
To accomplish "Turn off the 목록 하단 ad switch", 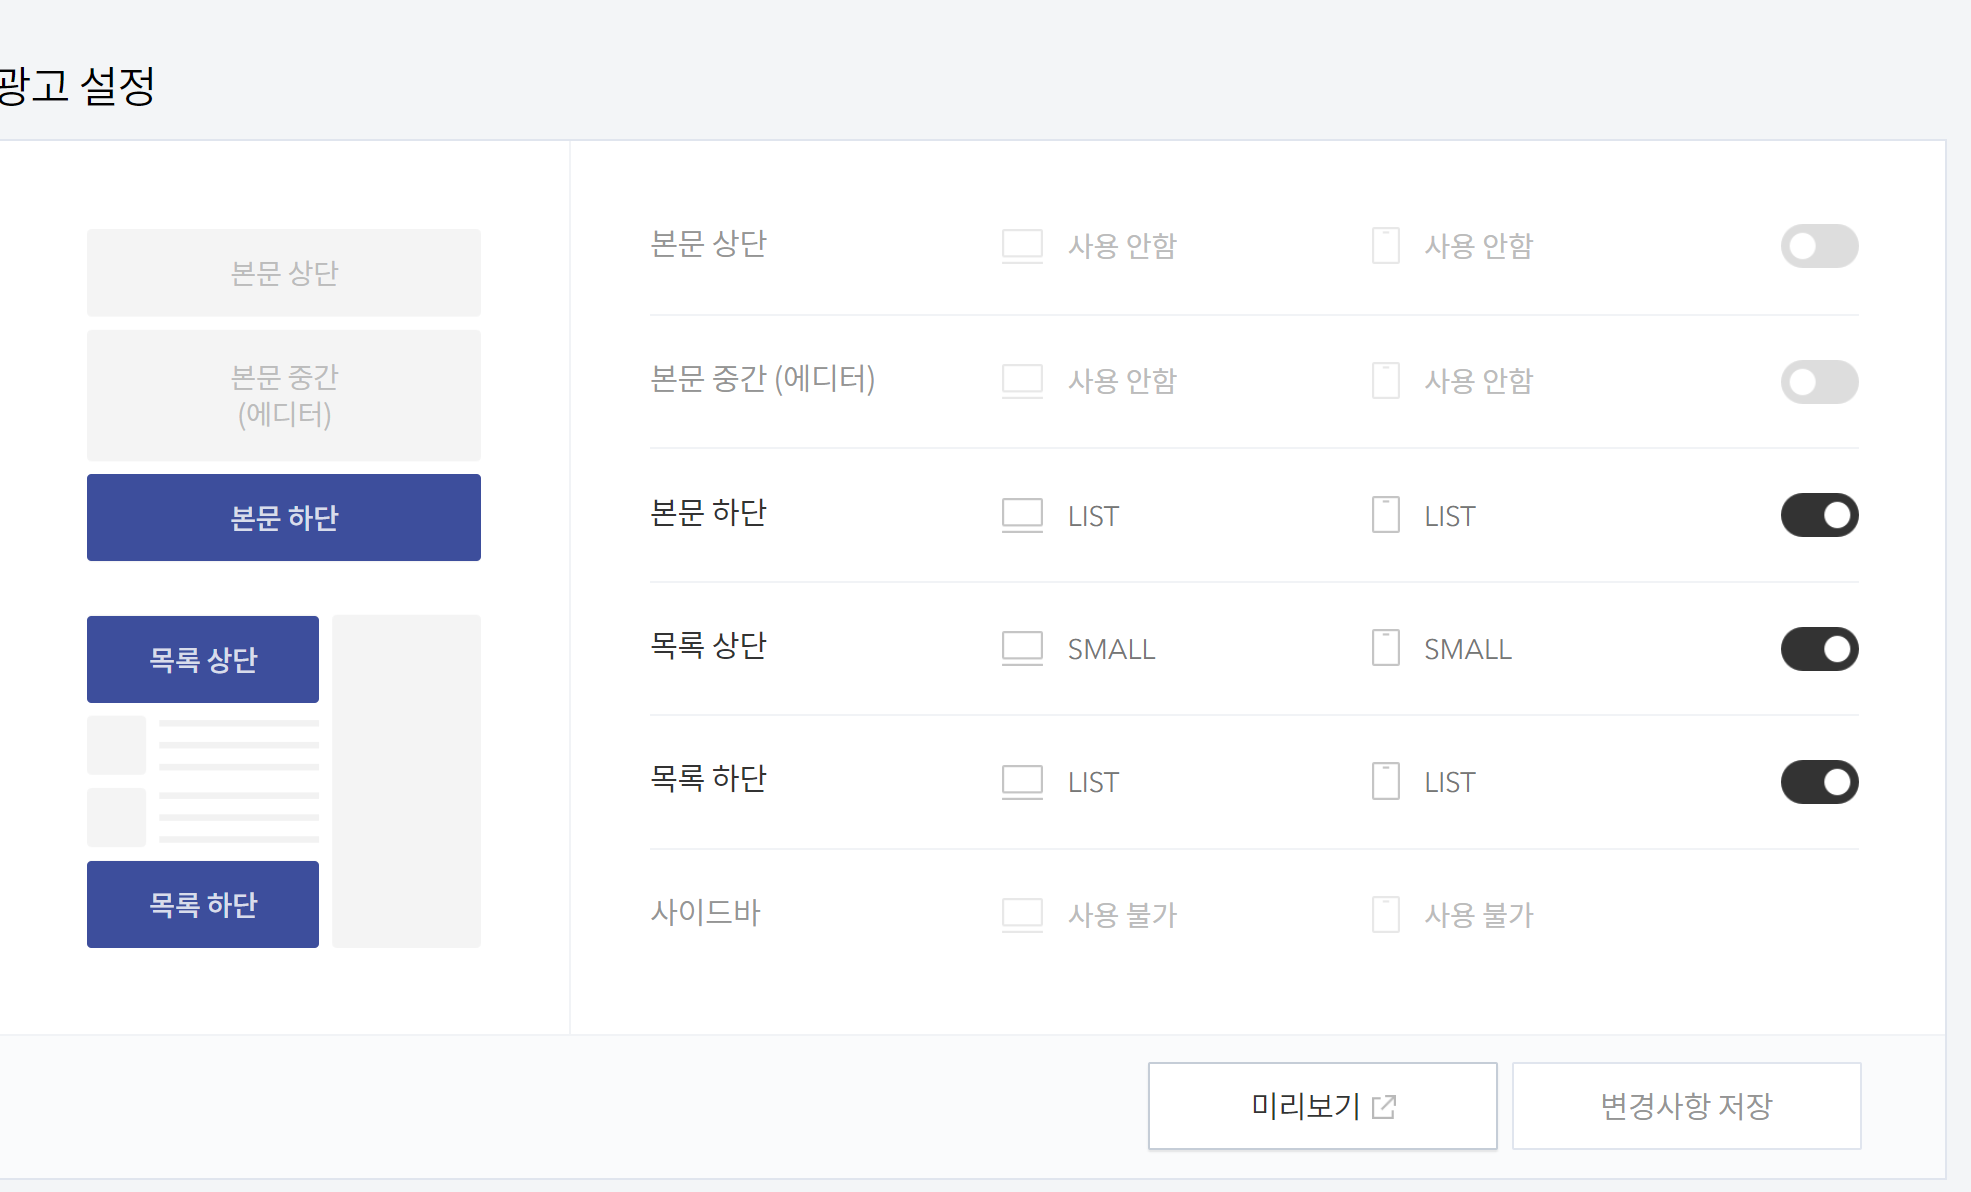I will 1819,782.
